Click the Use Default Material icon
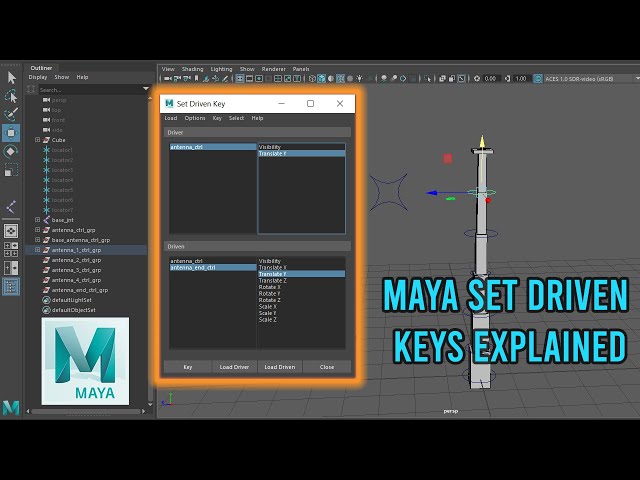 coord(331,78)
